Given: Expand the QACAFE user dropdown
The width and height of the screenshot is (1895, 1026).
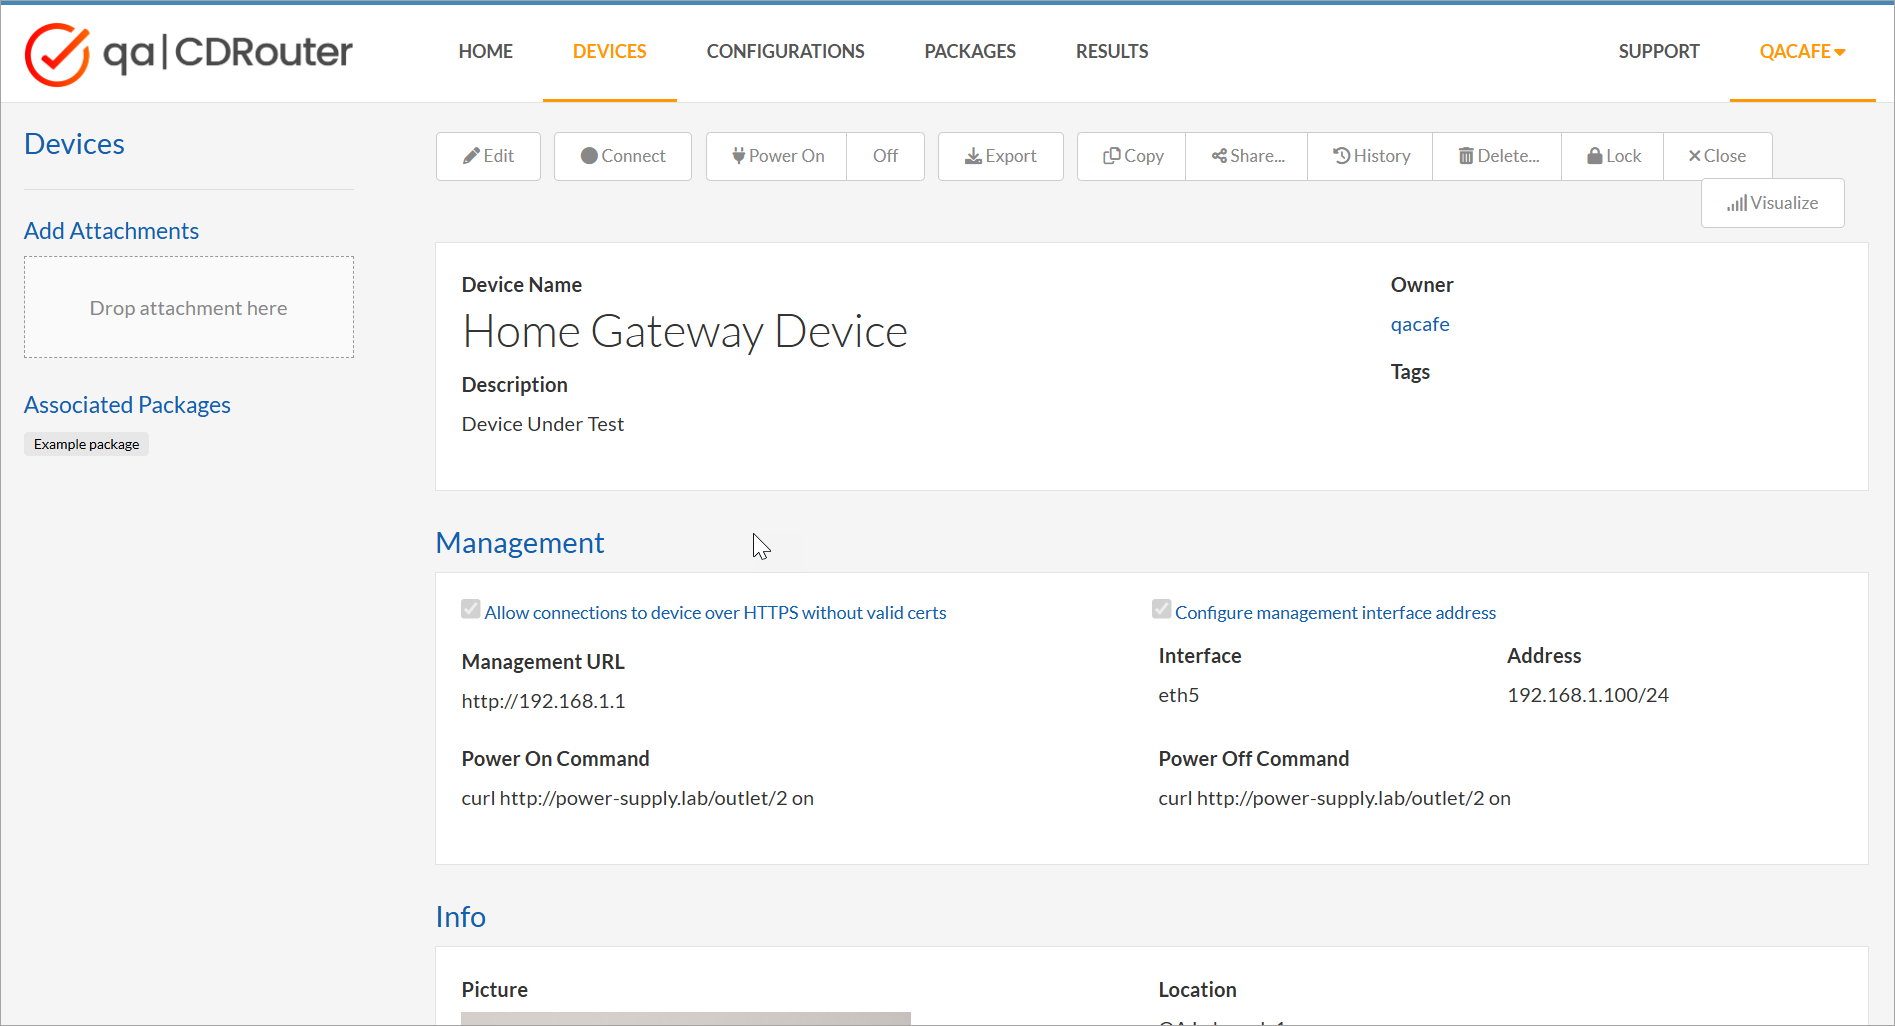Looking at the screenshot, I should coord(1802,51).
